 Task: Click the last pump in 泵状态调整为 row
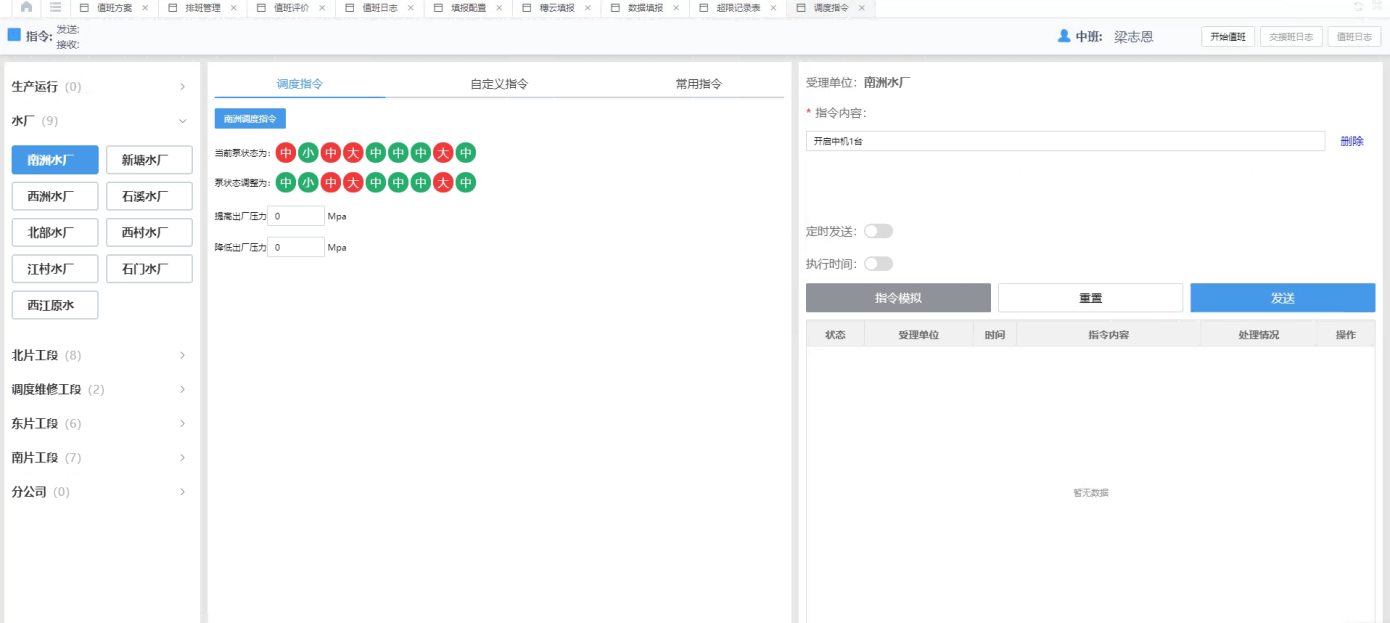click(x=465, y=183)
